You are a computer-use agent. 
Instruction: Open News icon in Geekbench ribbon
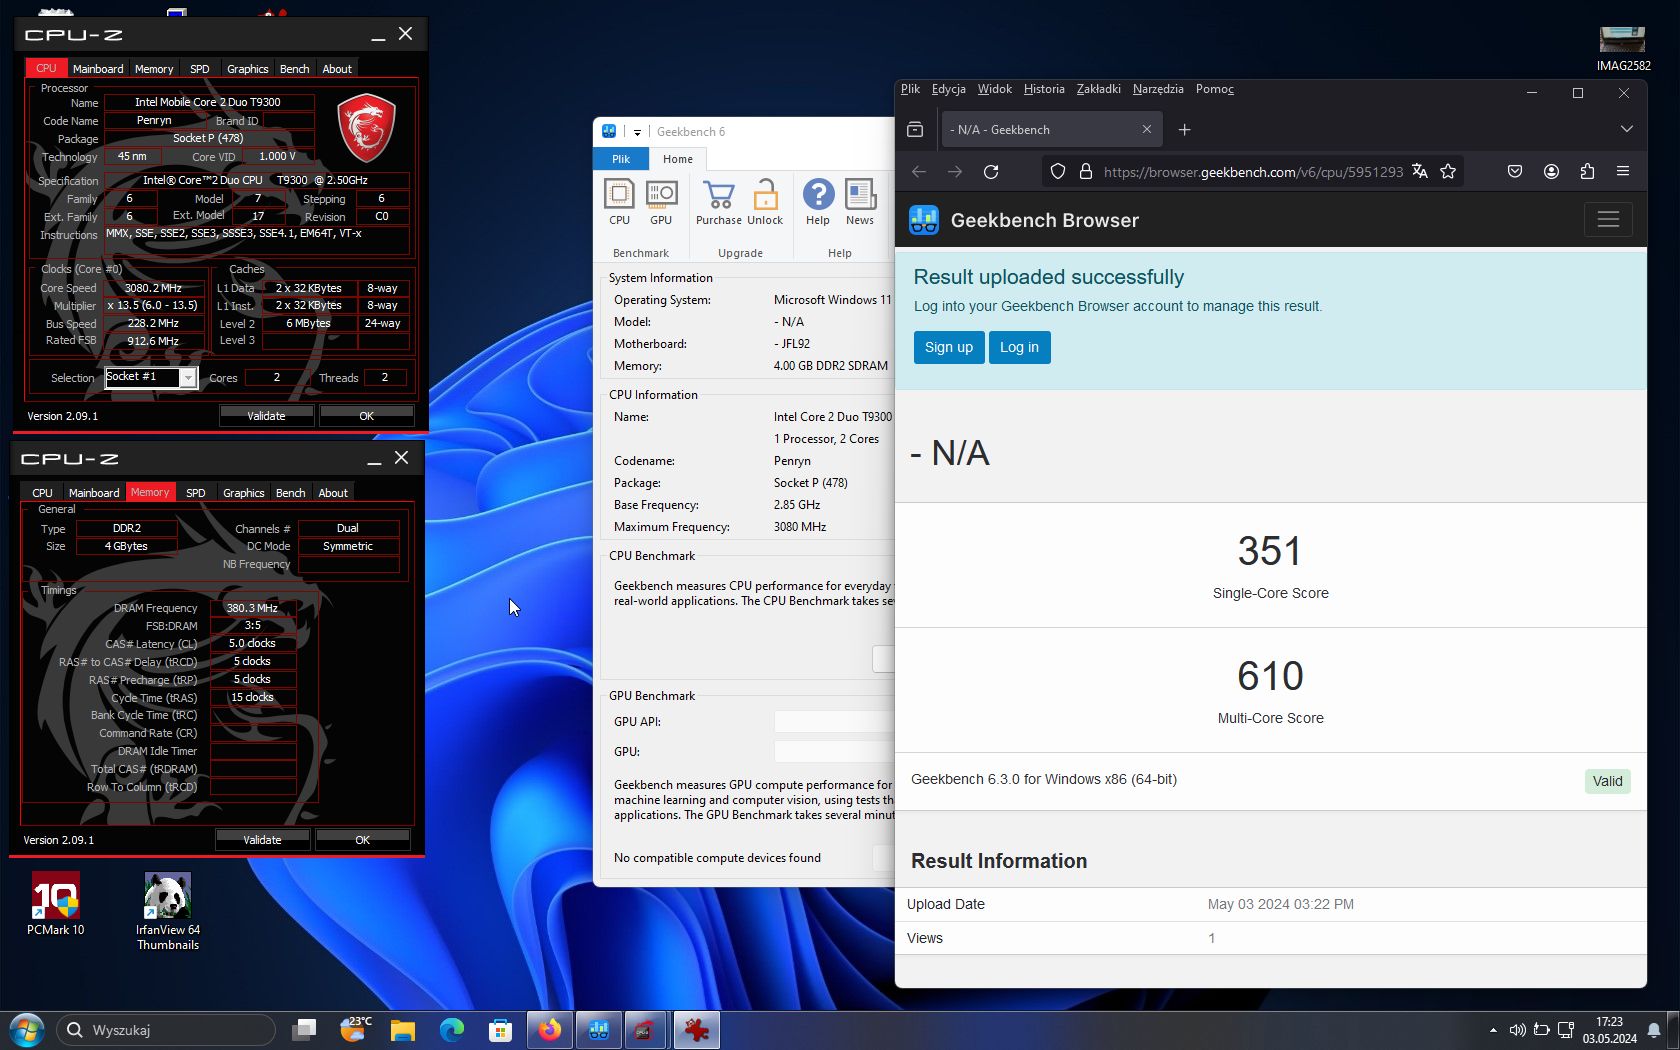pos(860,201)
